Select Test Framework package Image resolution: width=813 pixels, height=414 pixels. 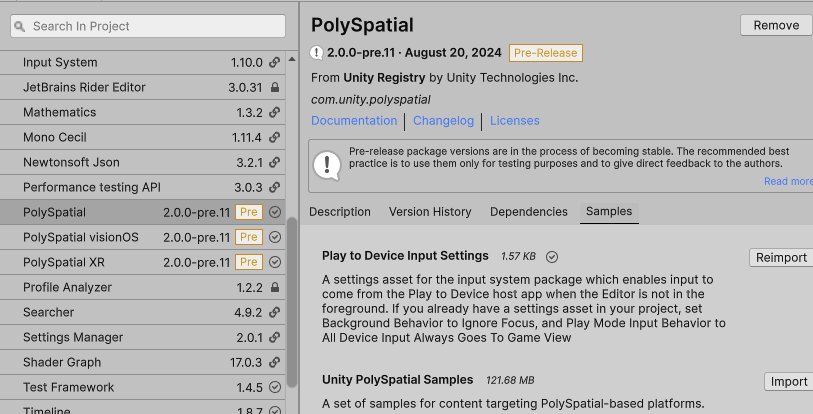coord(143,387)
